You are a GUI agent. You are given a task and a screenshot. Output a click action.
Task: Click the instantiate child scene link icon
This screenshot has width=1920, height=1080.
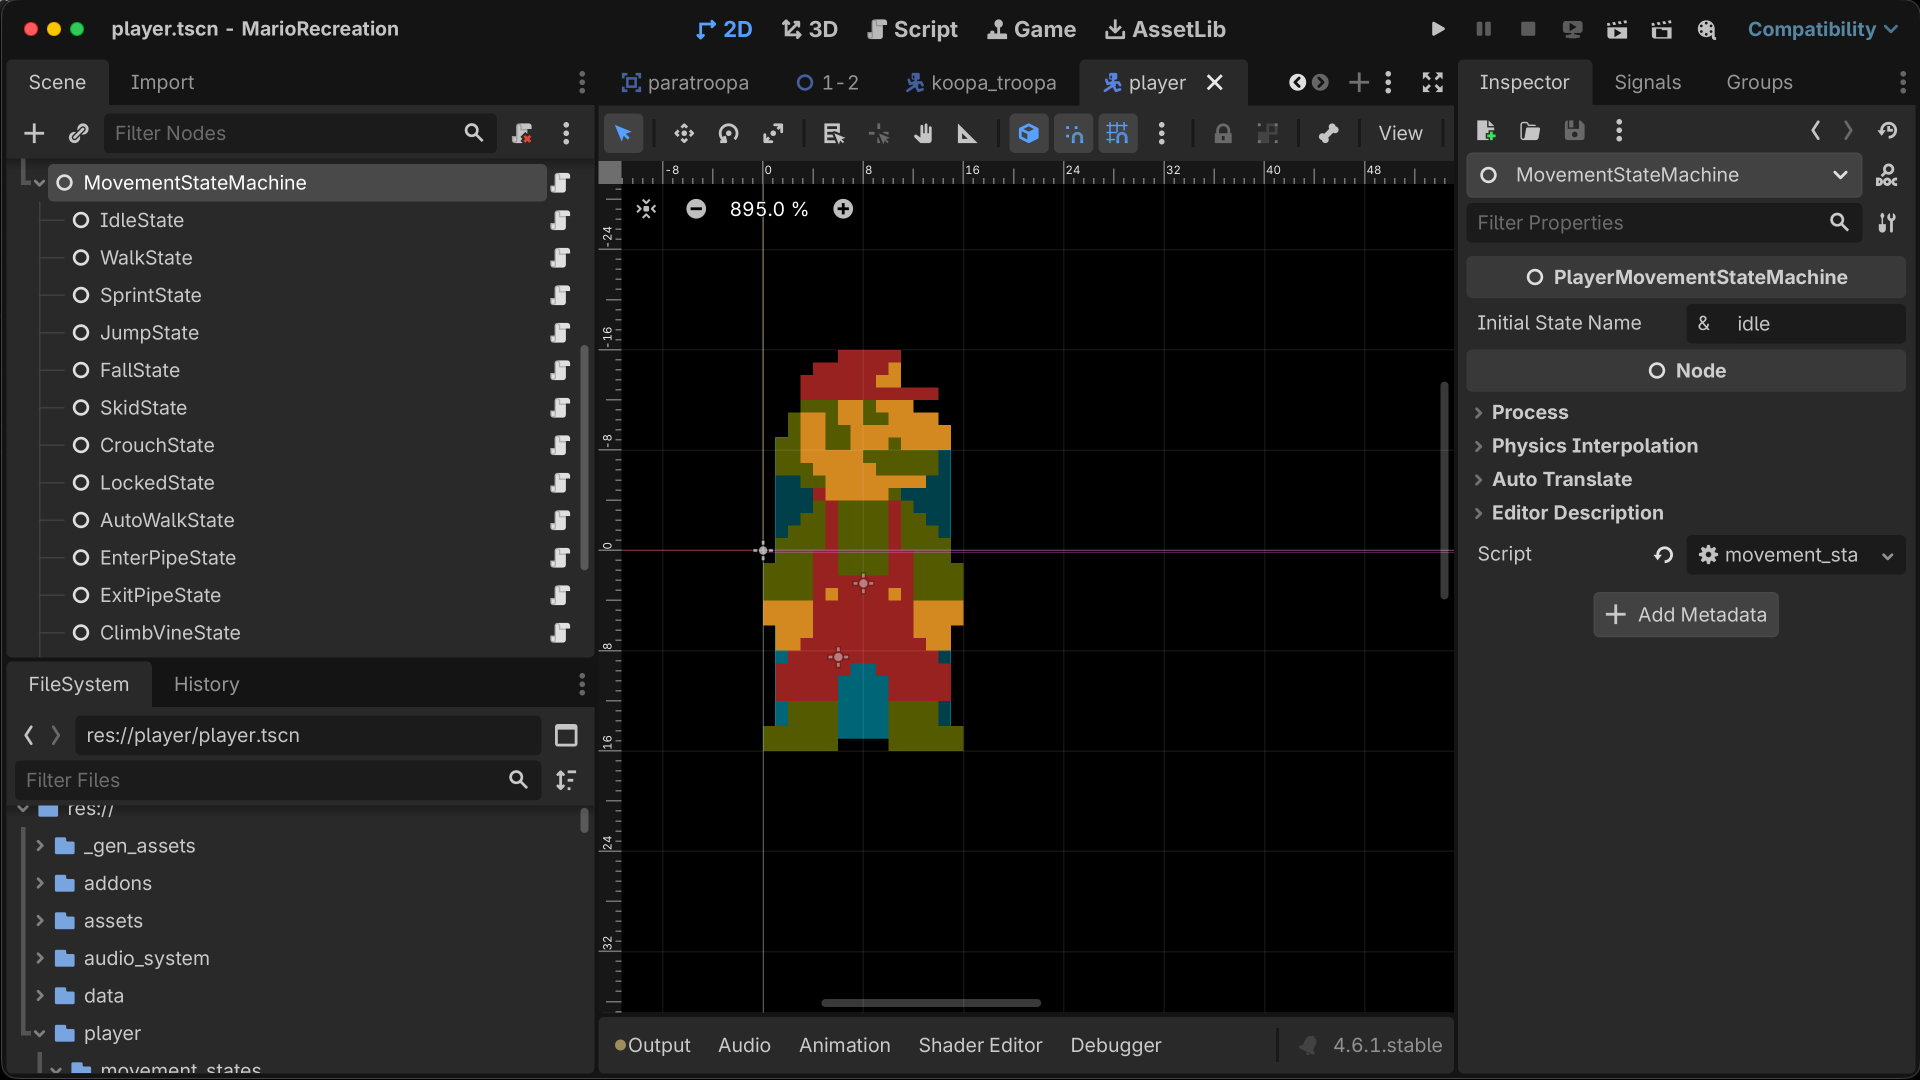(x=78, y=133)
